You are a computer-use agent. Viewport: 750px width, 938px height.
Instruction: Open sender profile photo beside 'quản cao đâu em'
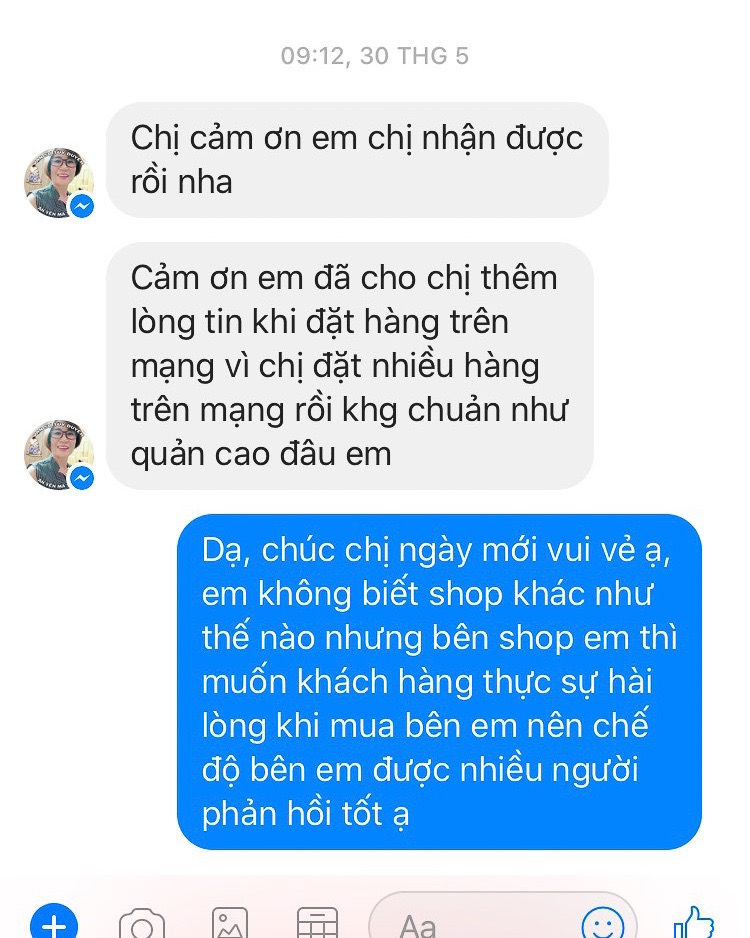(59, 455)
